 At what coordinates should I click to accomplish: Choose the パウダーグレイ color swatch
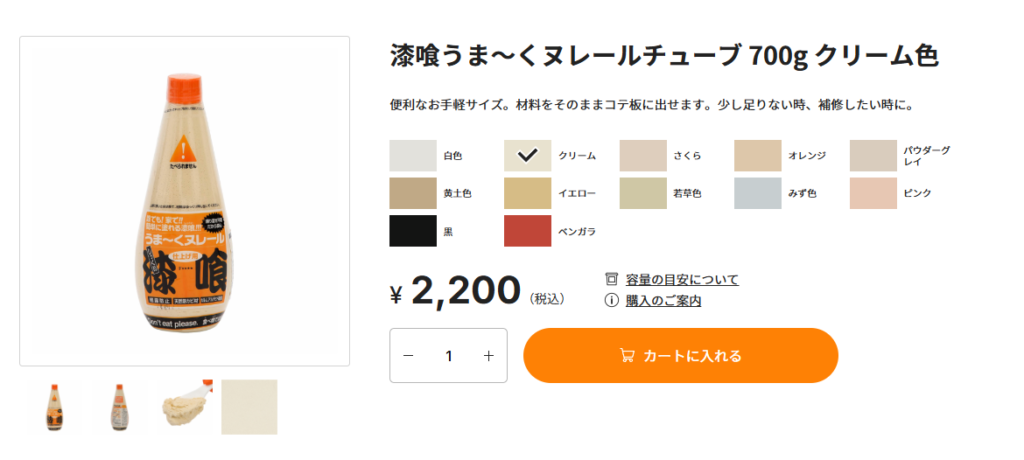point(873,156)
